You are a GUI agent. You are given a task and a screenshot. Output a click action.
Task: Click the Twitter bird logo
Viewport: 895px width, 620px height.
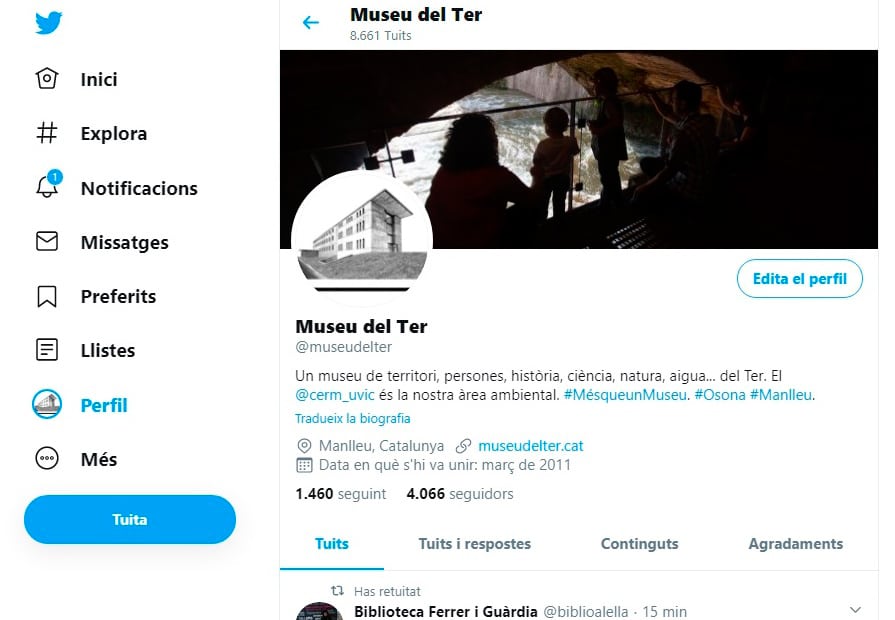pyautogui.click(x=49, y=23)
